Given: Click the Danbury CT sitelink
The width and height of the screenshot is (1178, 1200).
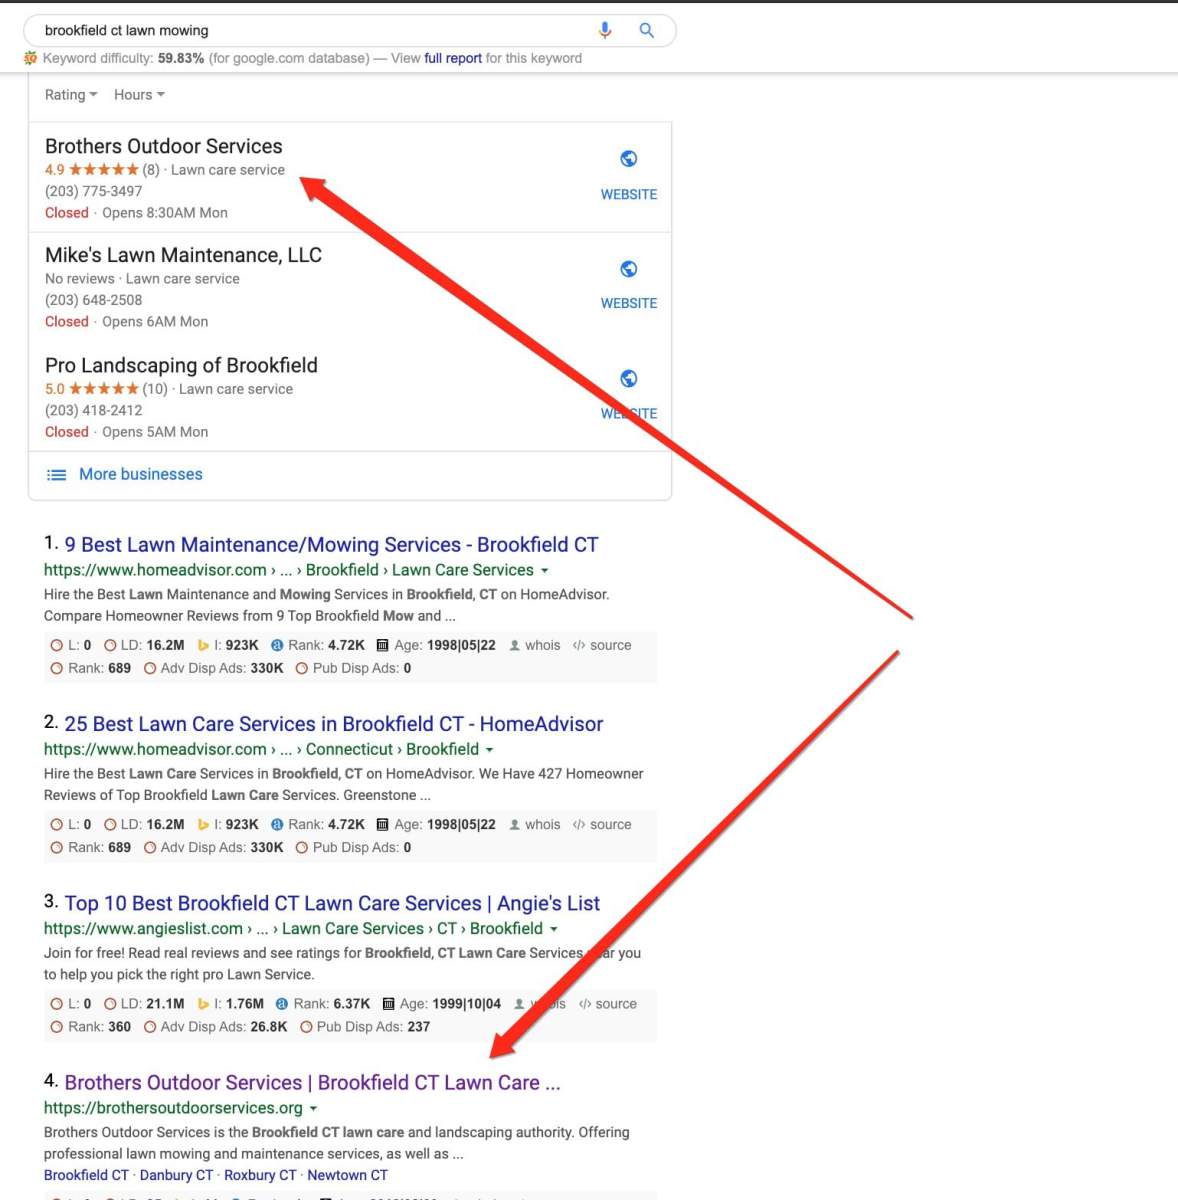Looking at the screenshot, I should [x=176, y=1175].
